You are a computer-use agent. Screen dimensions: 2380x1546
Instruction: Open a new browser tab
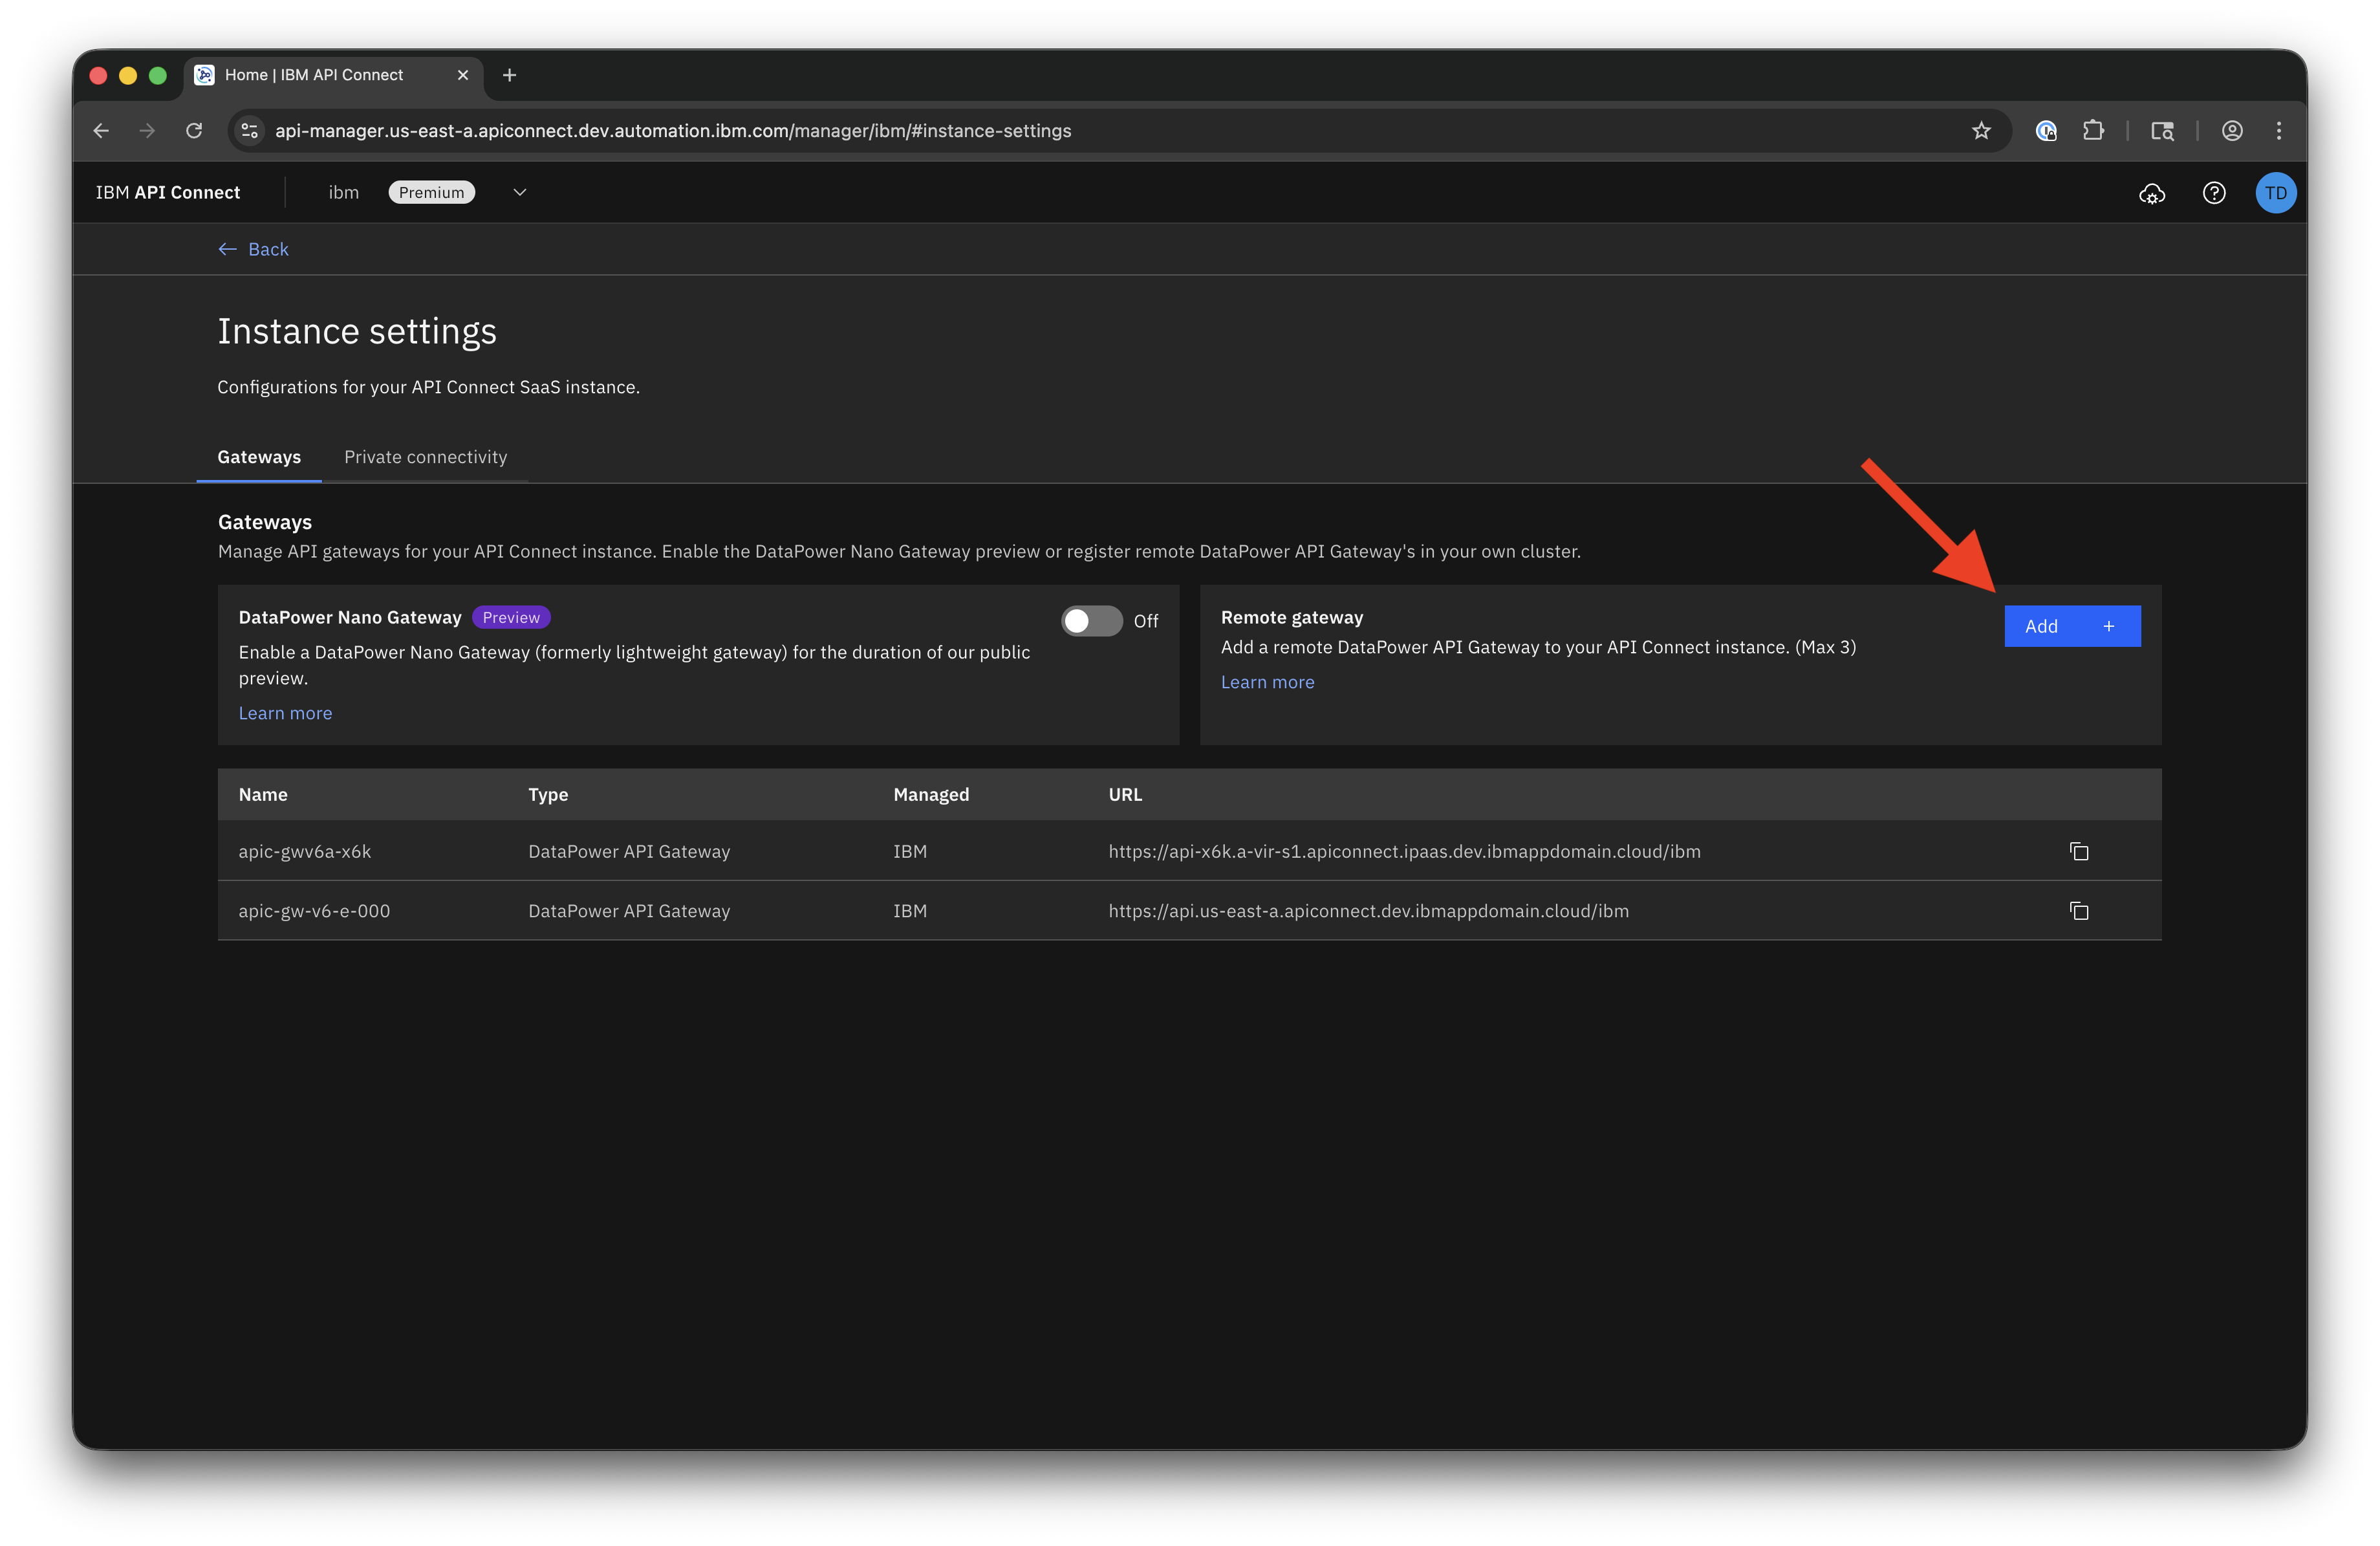tap(509, 75)
